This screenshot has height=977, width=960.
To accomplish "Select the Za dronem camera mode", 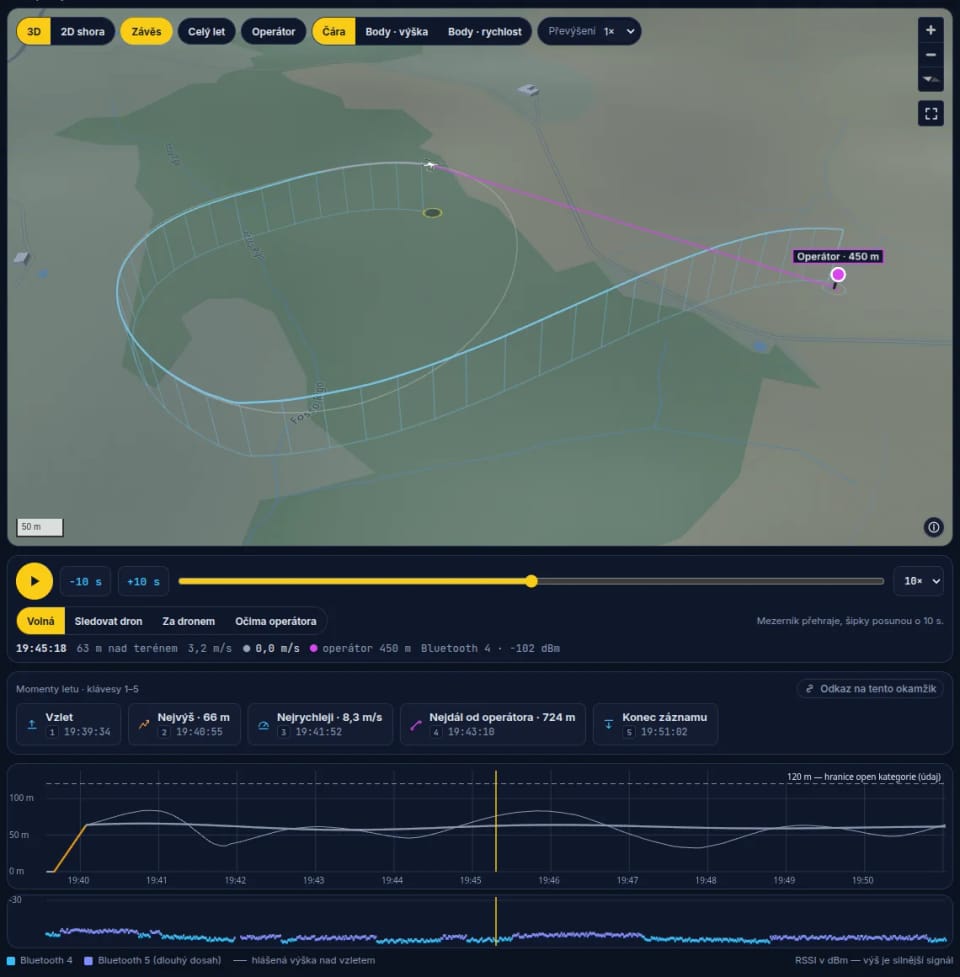I will [x=189, y=621].
